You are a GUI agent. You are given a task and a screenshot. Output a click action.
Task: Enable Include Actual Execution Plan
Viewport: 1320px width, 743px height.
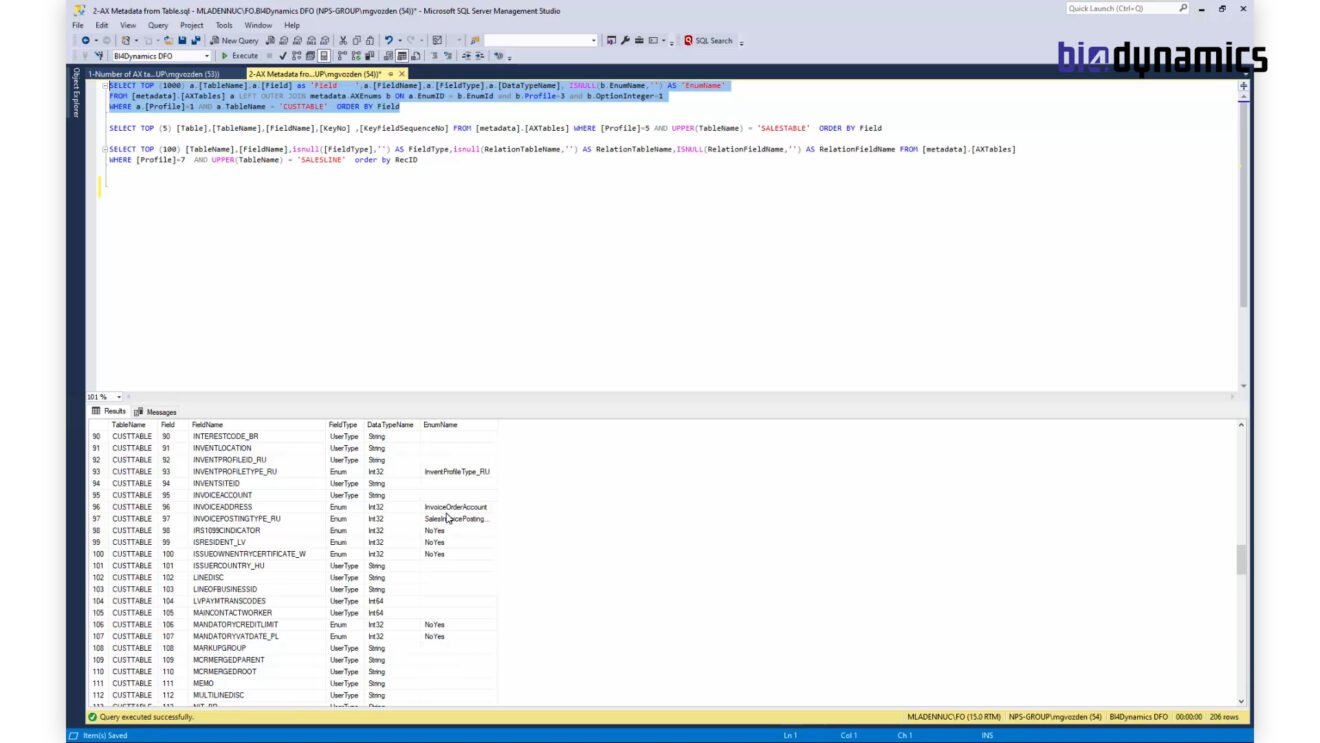(x=342, y=55)
